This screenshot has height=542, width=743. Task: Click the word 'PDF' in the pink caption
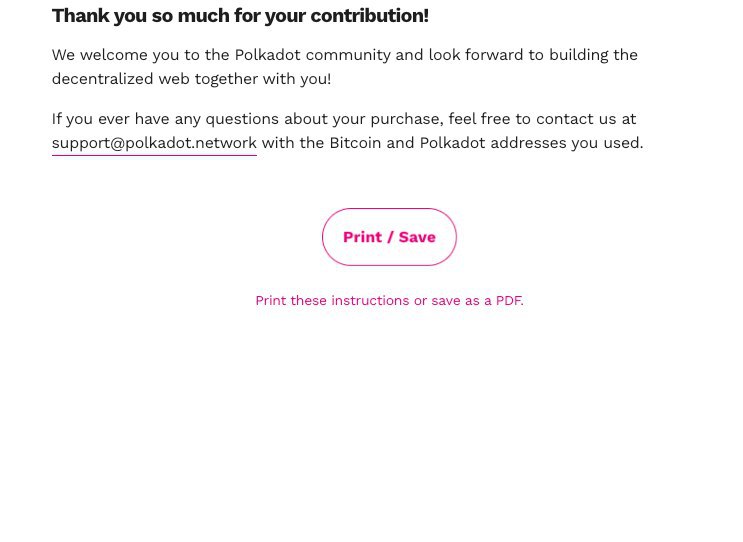coord(509,300)
